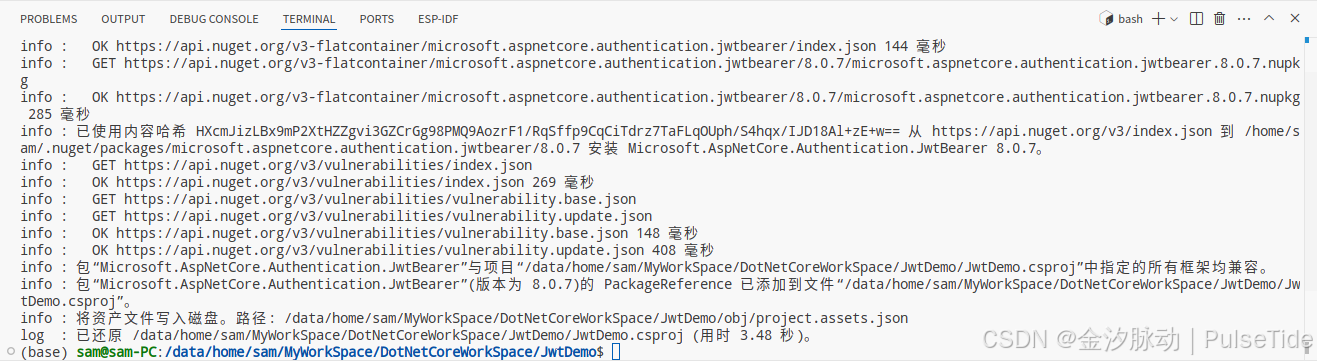Select the bash terminal label
Screen dimensions: 1317x361
[1130, 19]
